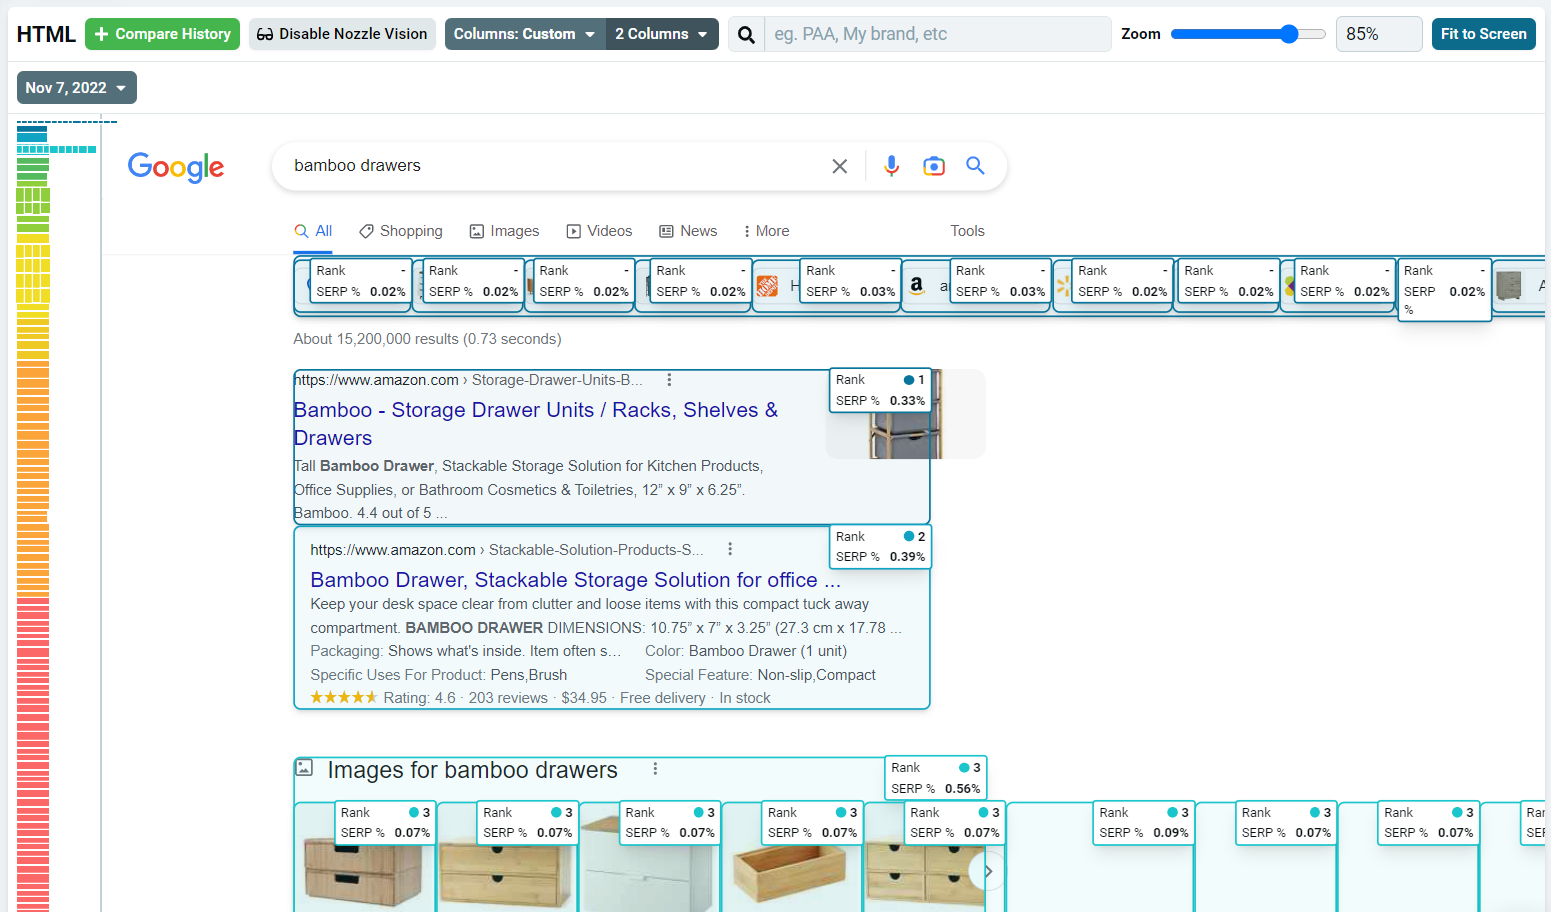1551x912 pixels.
Task: Expand the Google More menu
Action: 767,231
